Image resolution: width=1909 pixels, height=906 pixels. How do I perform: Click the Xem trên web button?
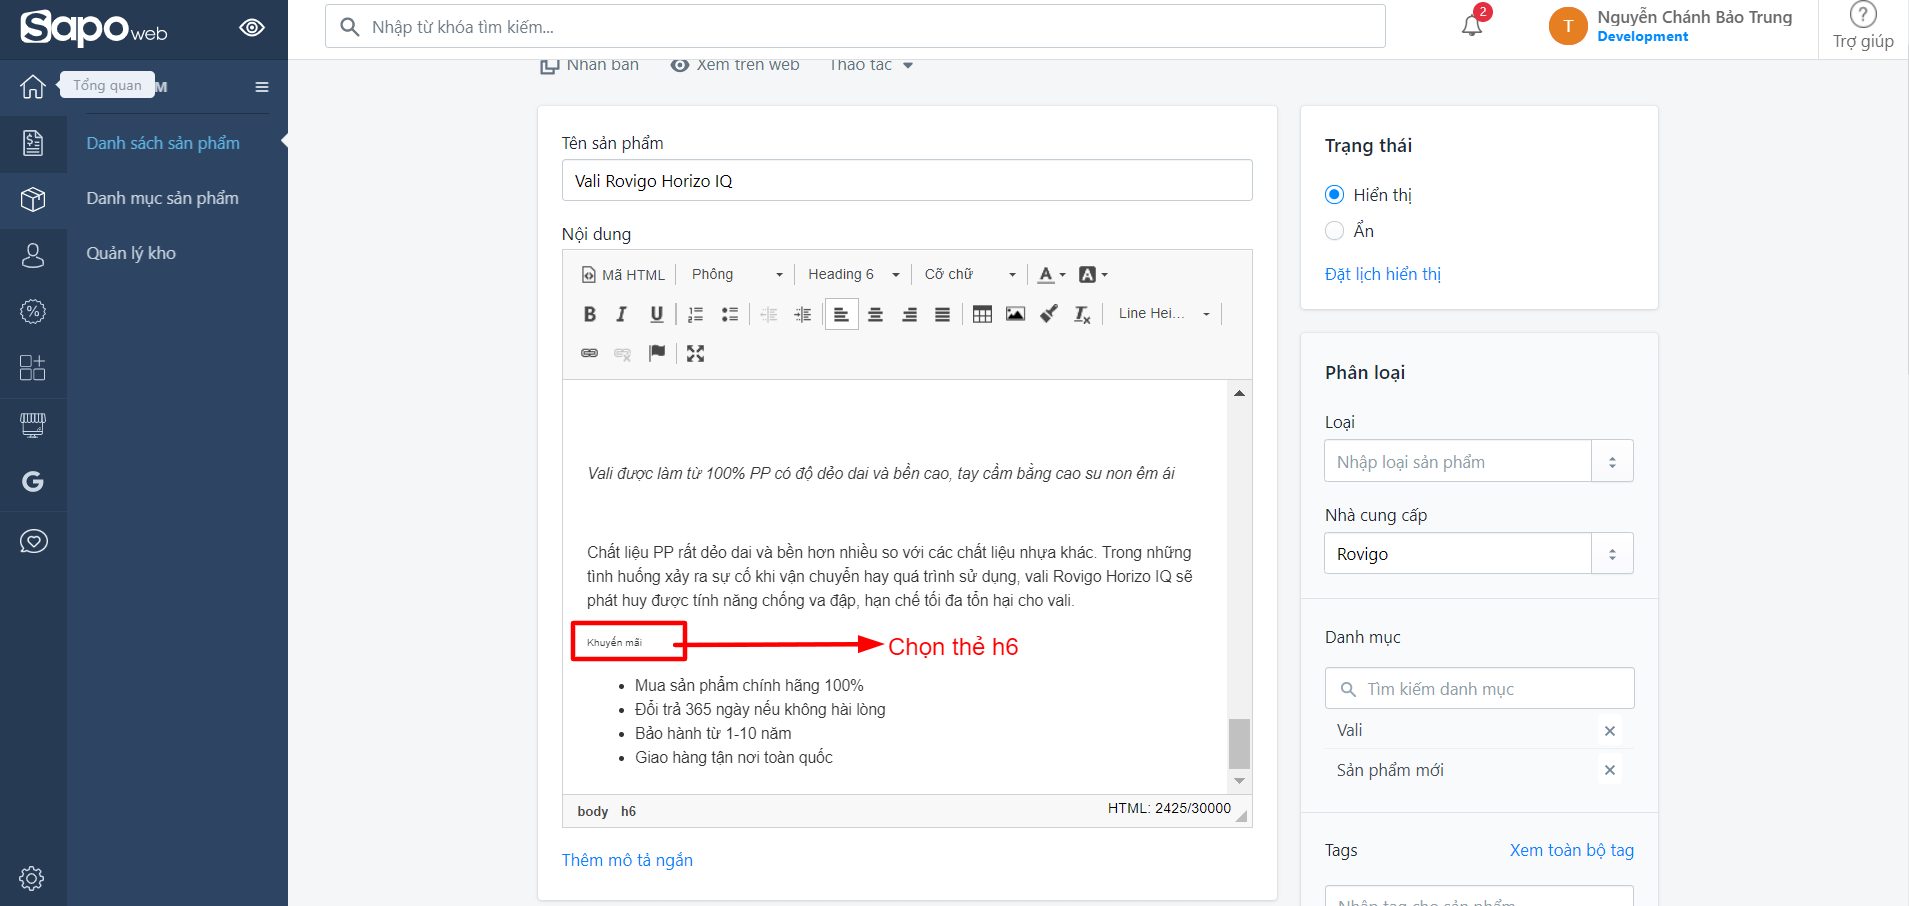click(735, 65)
